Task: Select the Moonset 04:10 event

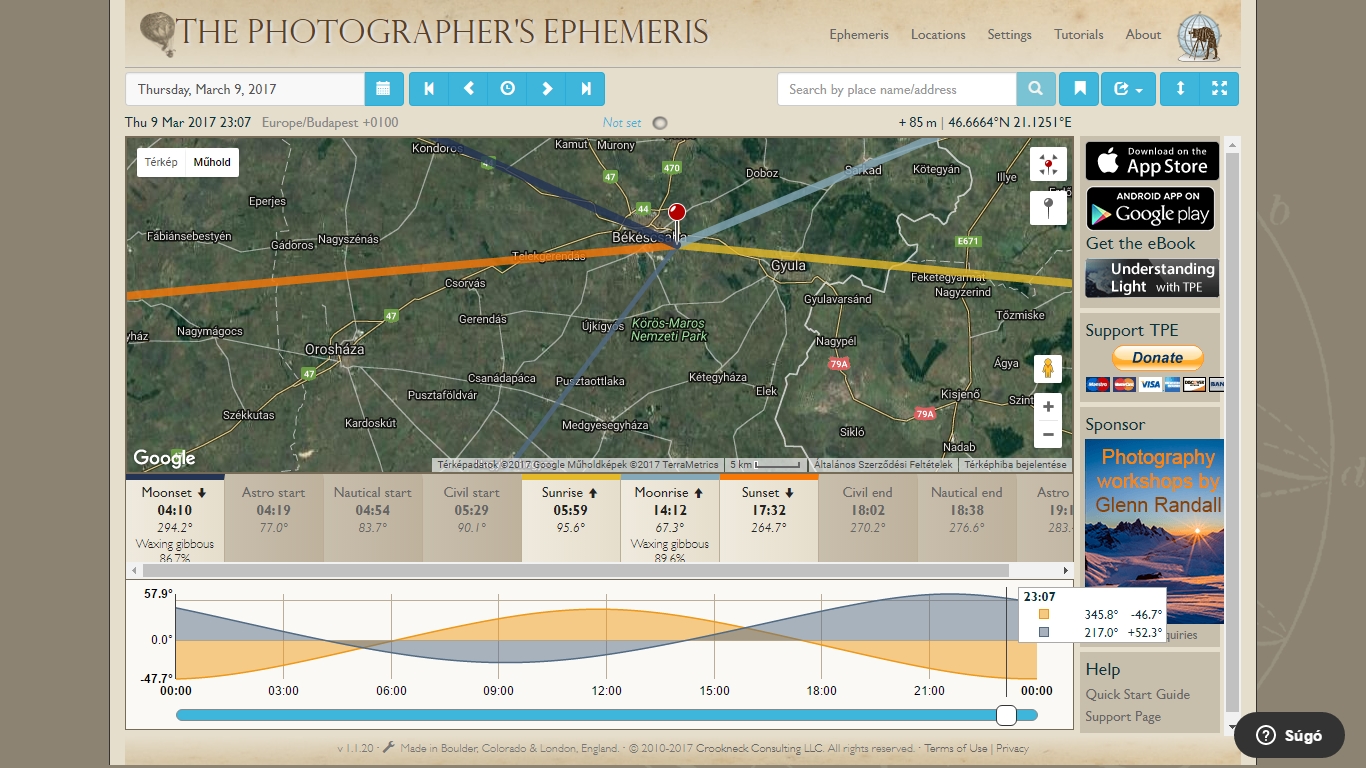Action: coord(175,518)
